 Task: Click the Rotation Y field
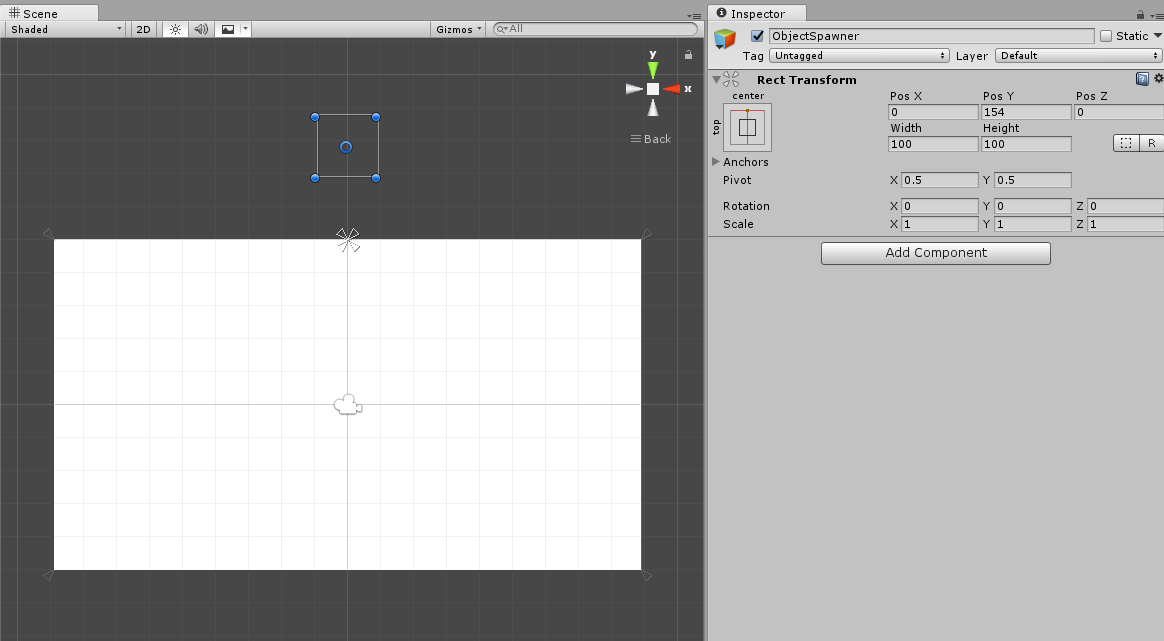pos(1033,206)
